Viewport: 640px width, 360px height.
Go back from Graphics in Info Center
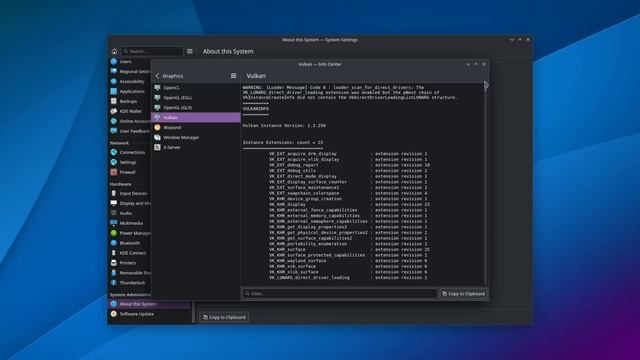158,76
